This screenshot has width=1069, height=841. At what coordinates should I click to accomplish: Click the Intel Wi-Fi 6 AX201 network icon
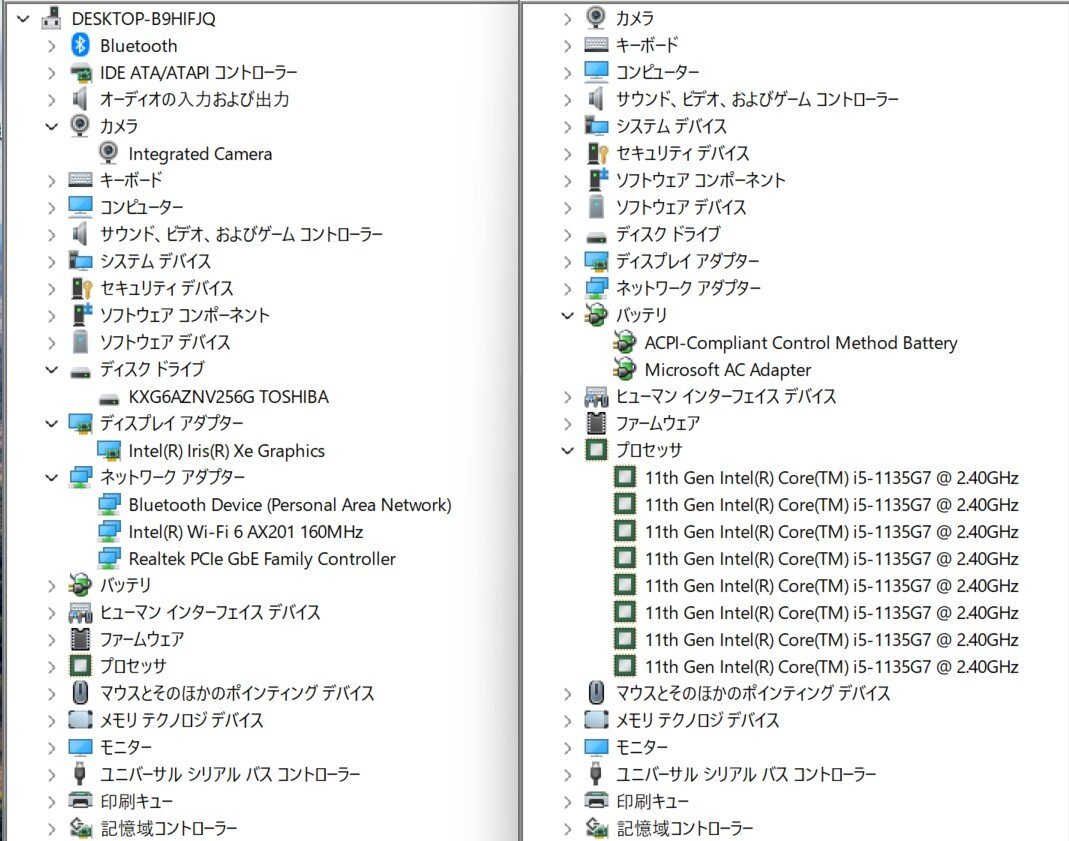coord(109,531)
